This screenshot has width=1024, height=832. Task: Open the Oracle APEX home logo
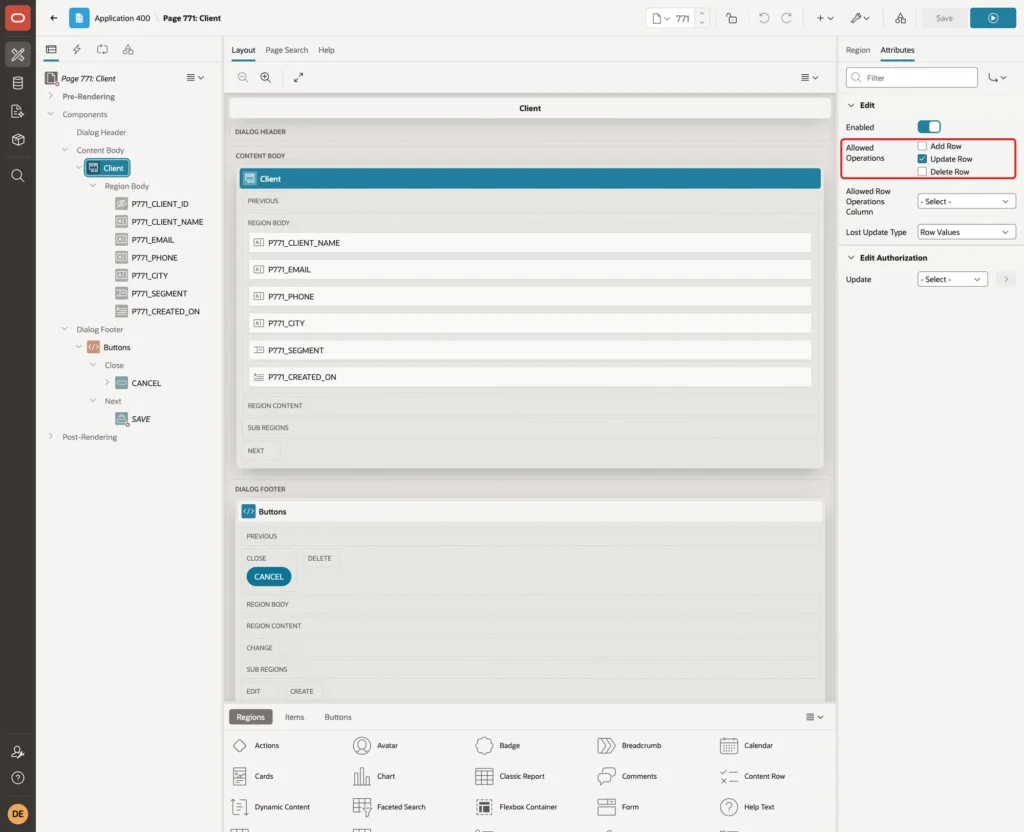(x=18, y=18)
